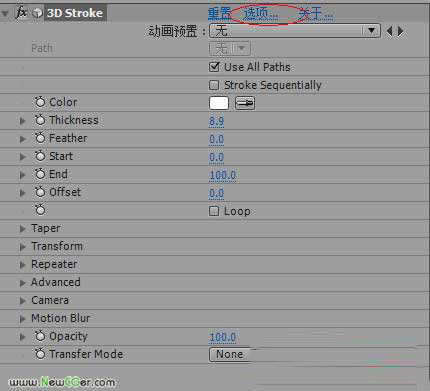Pick color with the eyedropper tool

coord(245,103)
